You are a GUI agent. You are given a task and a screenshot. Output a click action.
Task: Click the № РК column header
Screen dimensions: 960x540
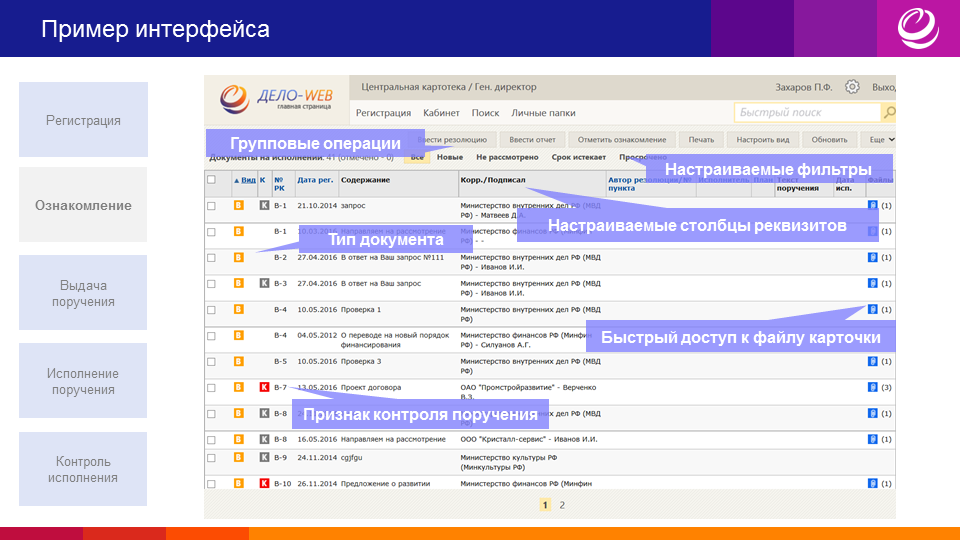click(x=279, y=184)
